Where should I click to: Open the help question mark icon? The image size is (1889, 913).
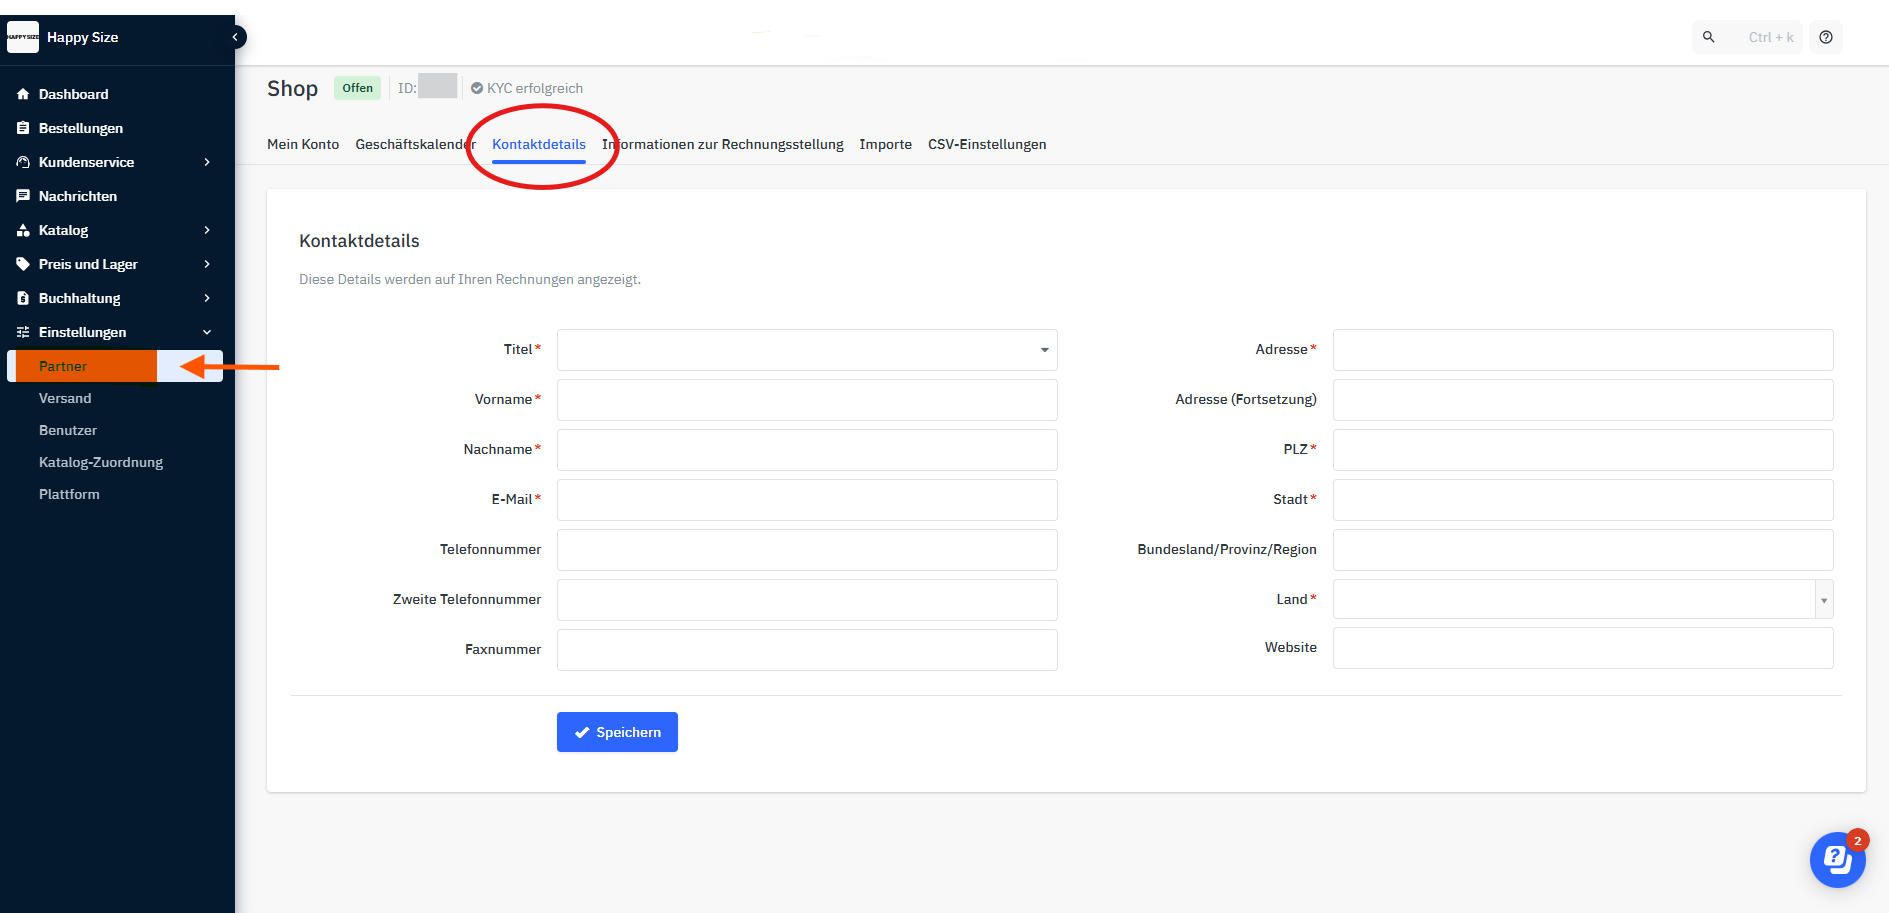pos(1826,37)
